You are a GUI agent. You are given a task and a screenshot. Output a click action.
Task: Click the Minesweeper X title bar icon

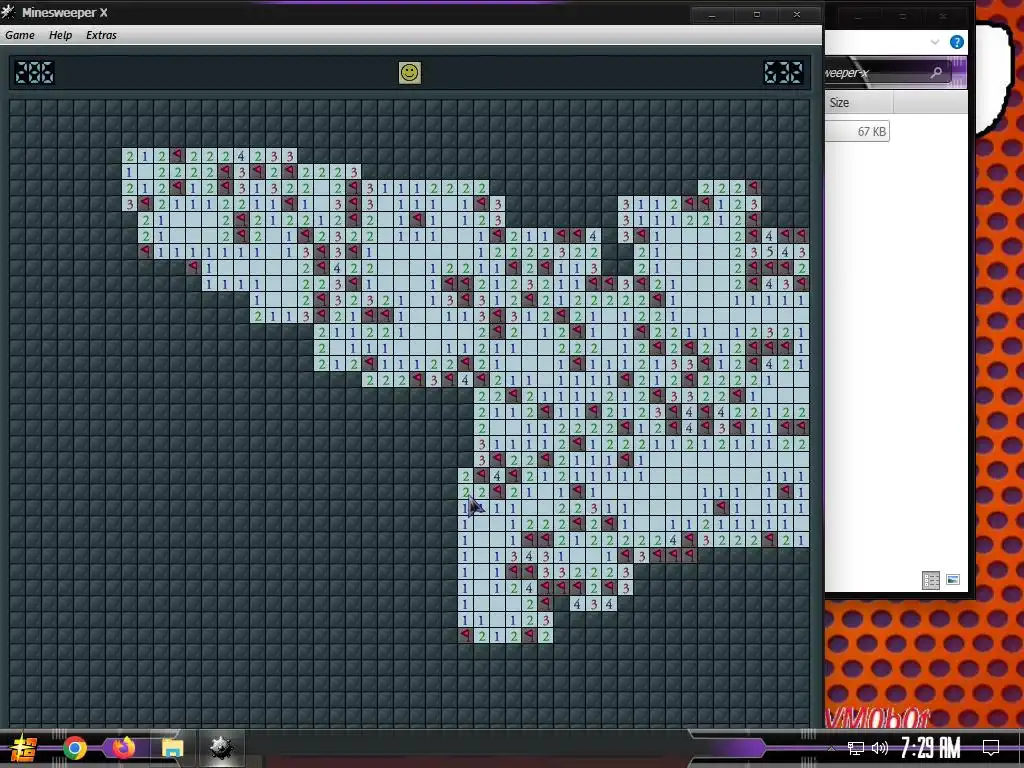tap(8, 12)
